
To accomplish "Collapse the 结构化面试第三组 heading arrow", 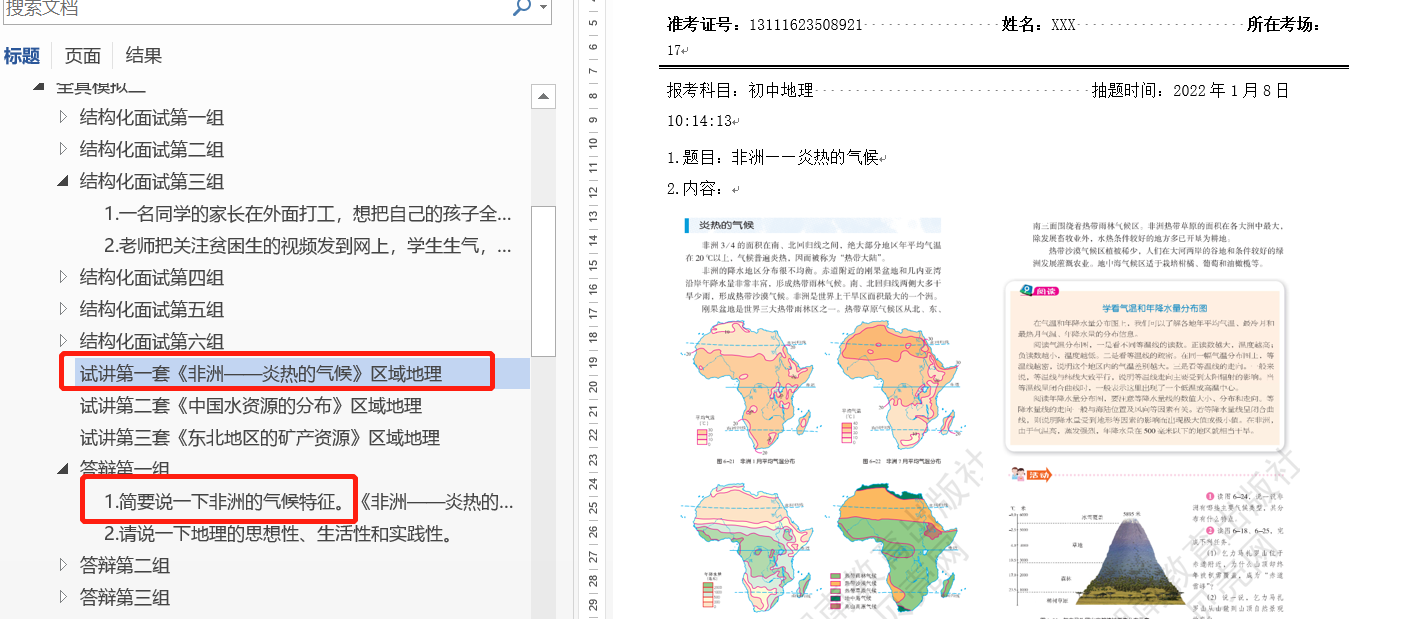I will 64,182.
